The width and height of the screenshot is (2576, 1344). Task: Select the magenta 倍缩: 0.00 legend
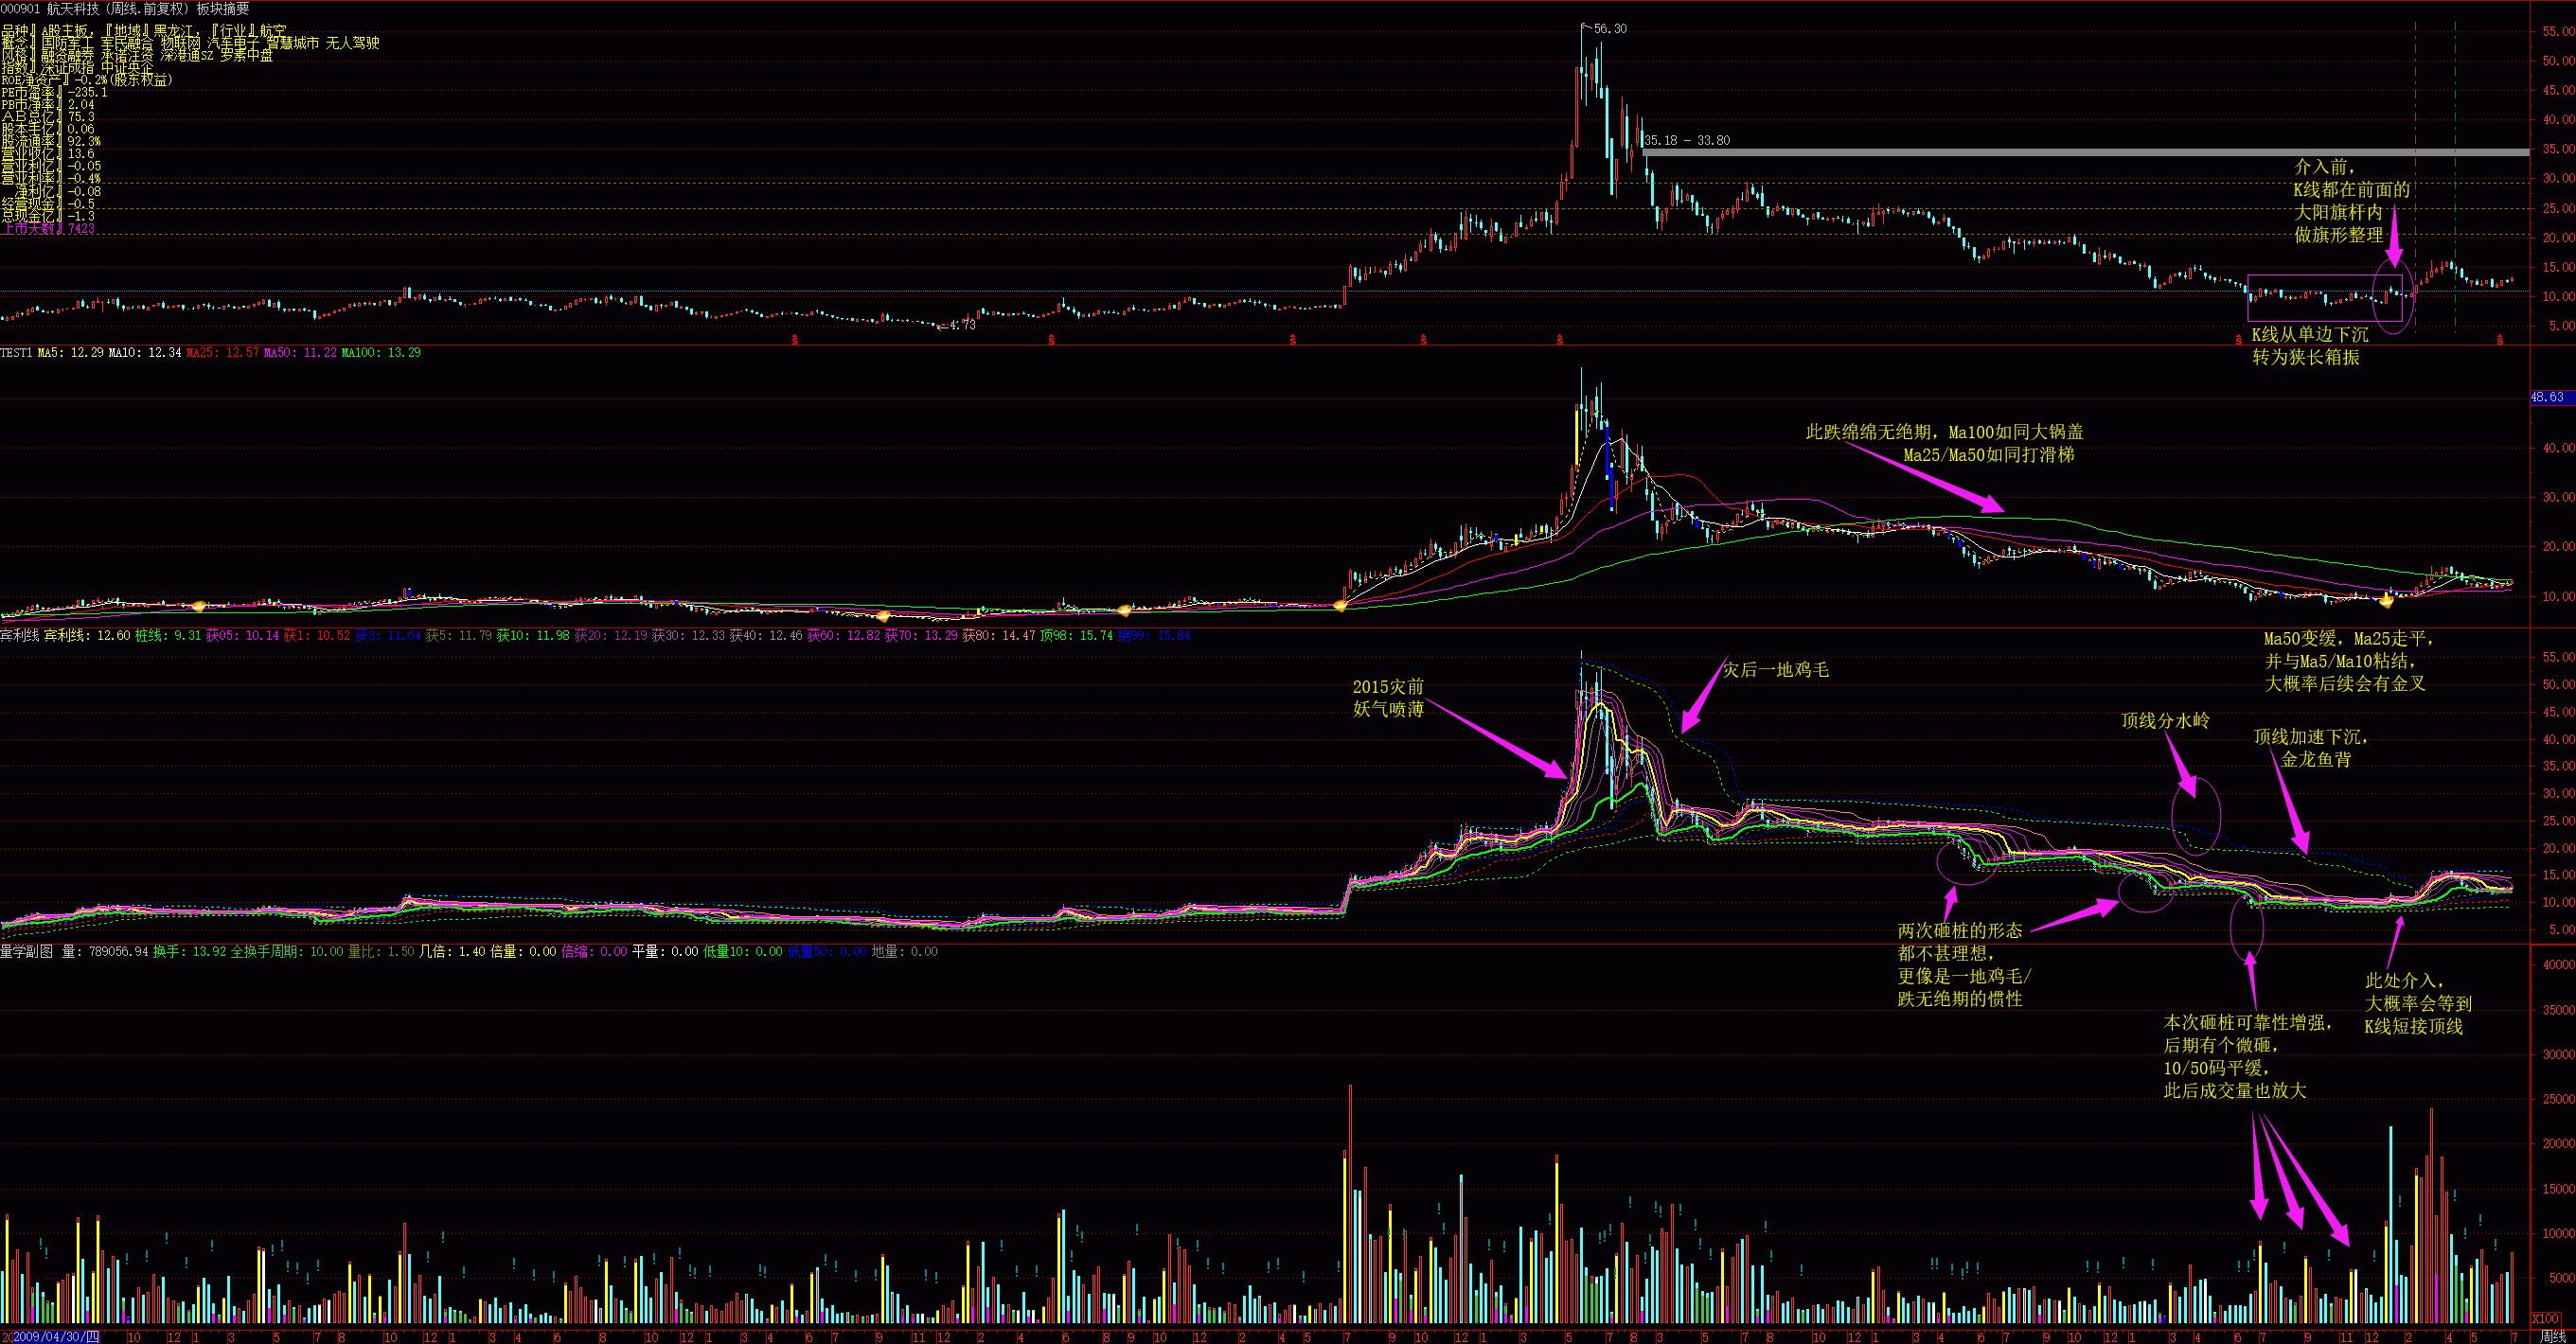[594, 952]
